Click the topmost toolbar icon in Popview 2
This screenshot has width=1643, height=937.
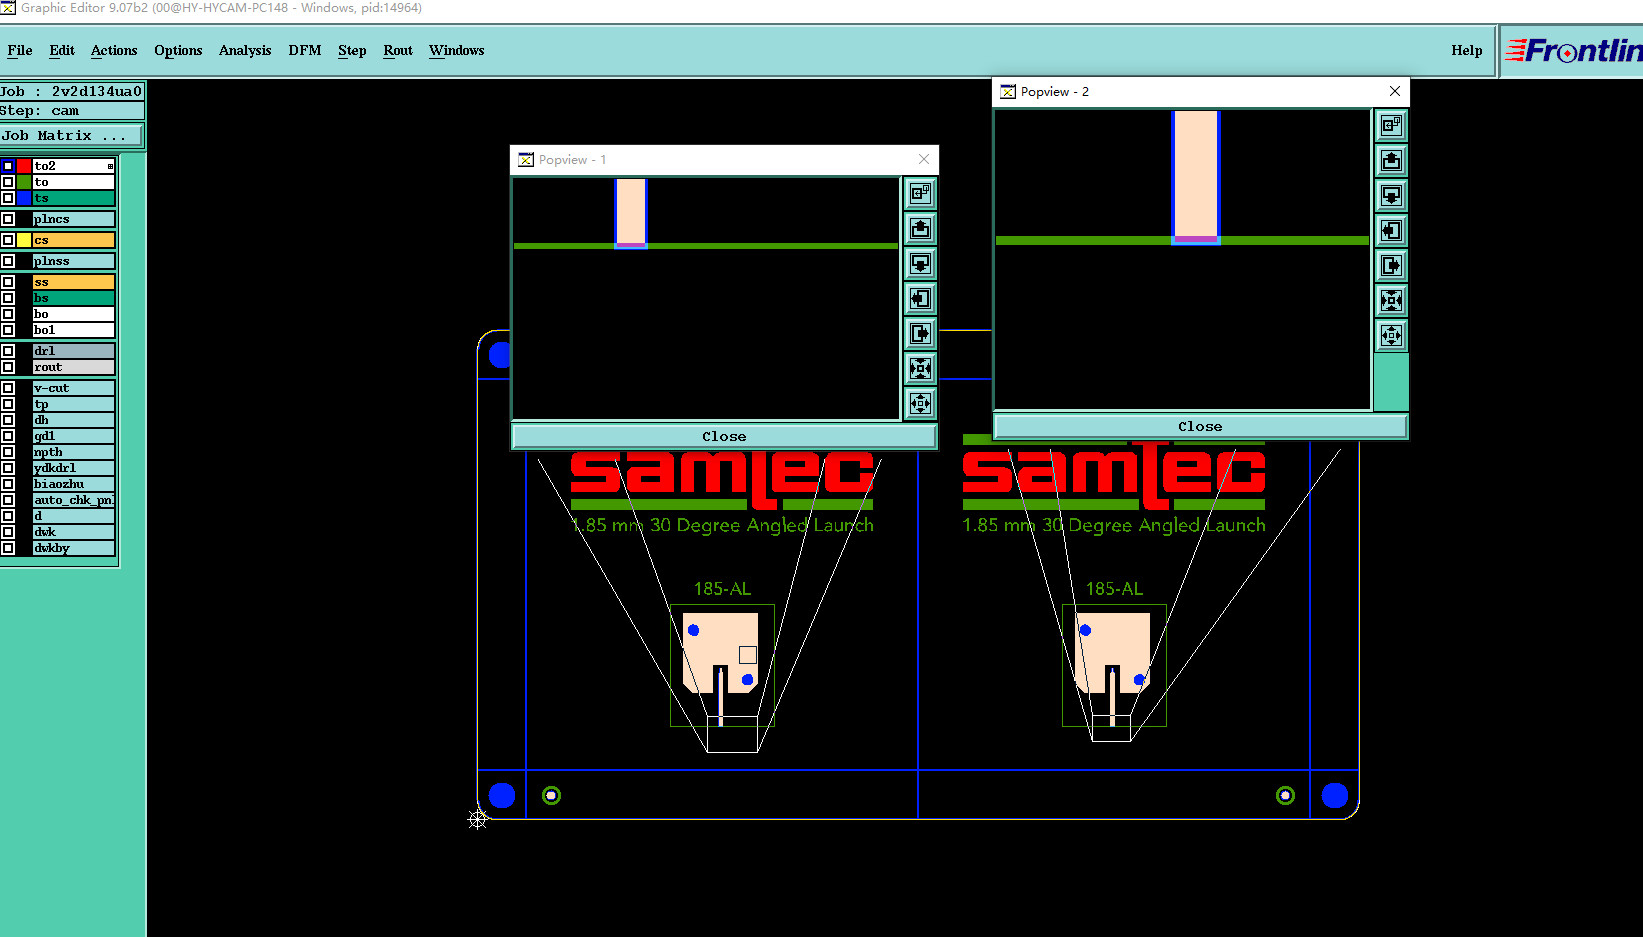[1391, 125]
